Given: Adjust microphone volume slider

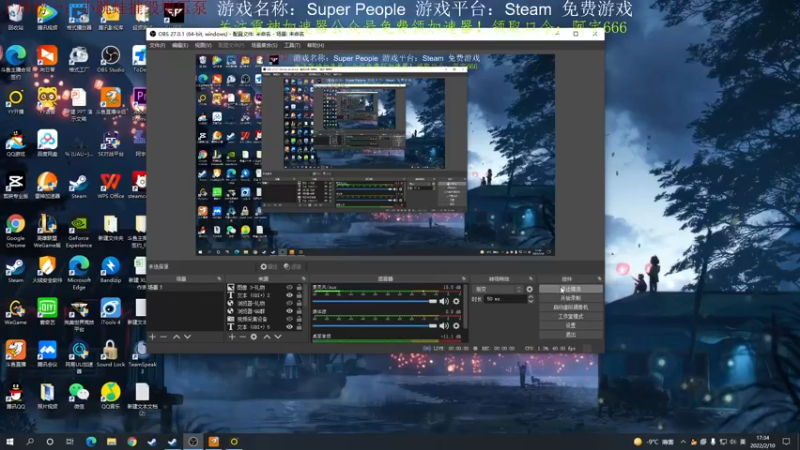Looking at the screenshot, I should coord(375,301).
